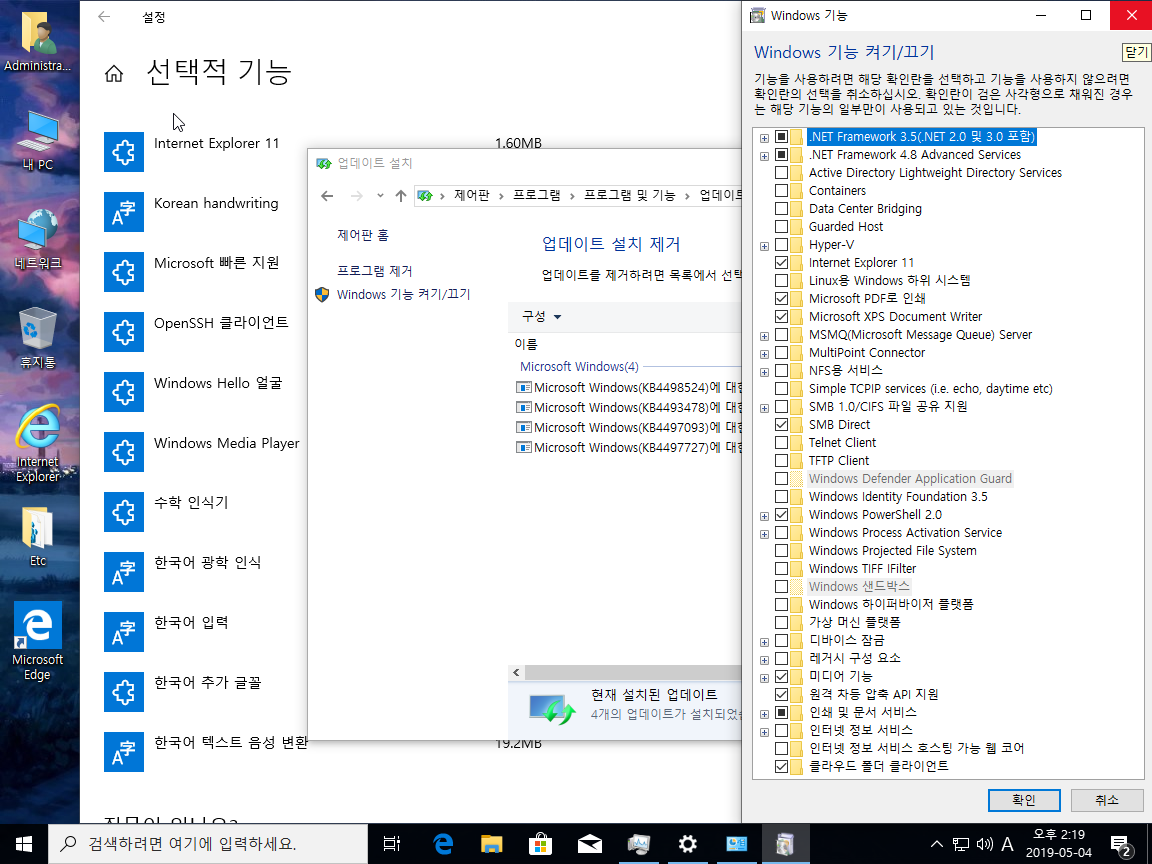
Task: Click the Windows Media Player feature icon
Action: coord(123,452)
